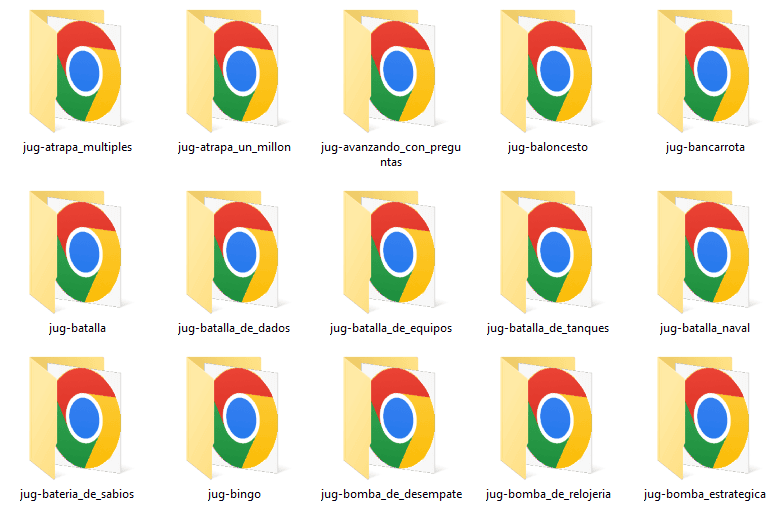Click the jug-baloncesto folder icon
Screen dimensions: 781x514
tap(548, 70)
